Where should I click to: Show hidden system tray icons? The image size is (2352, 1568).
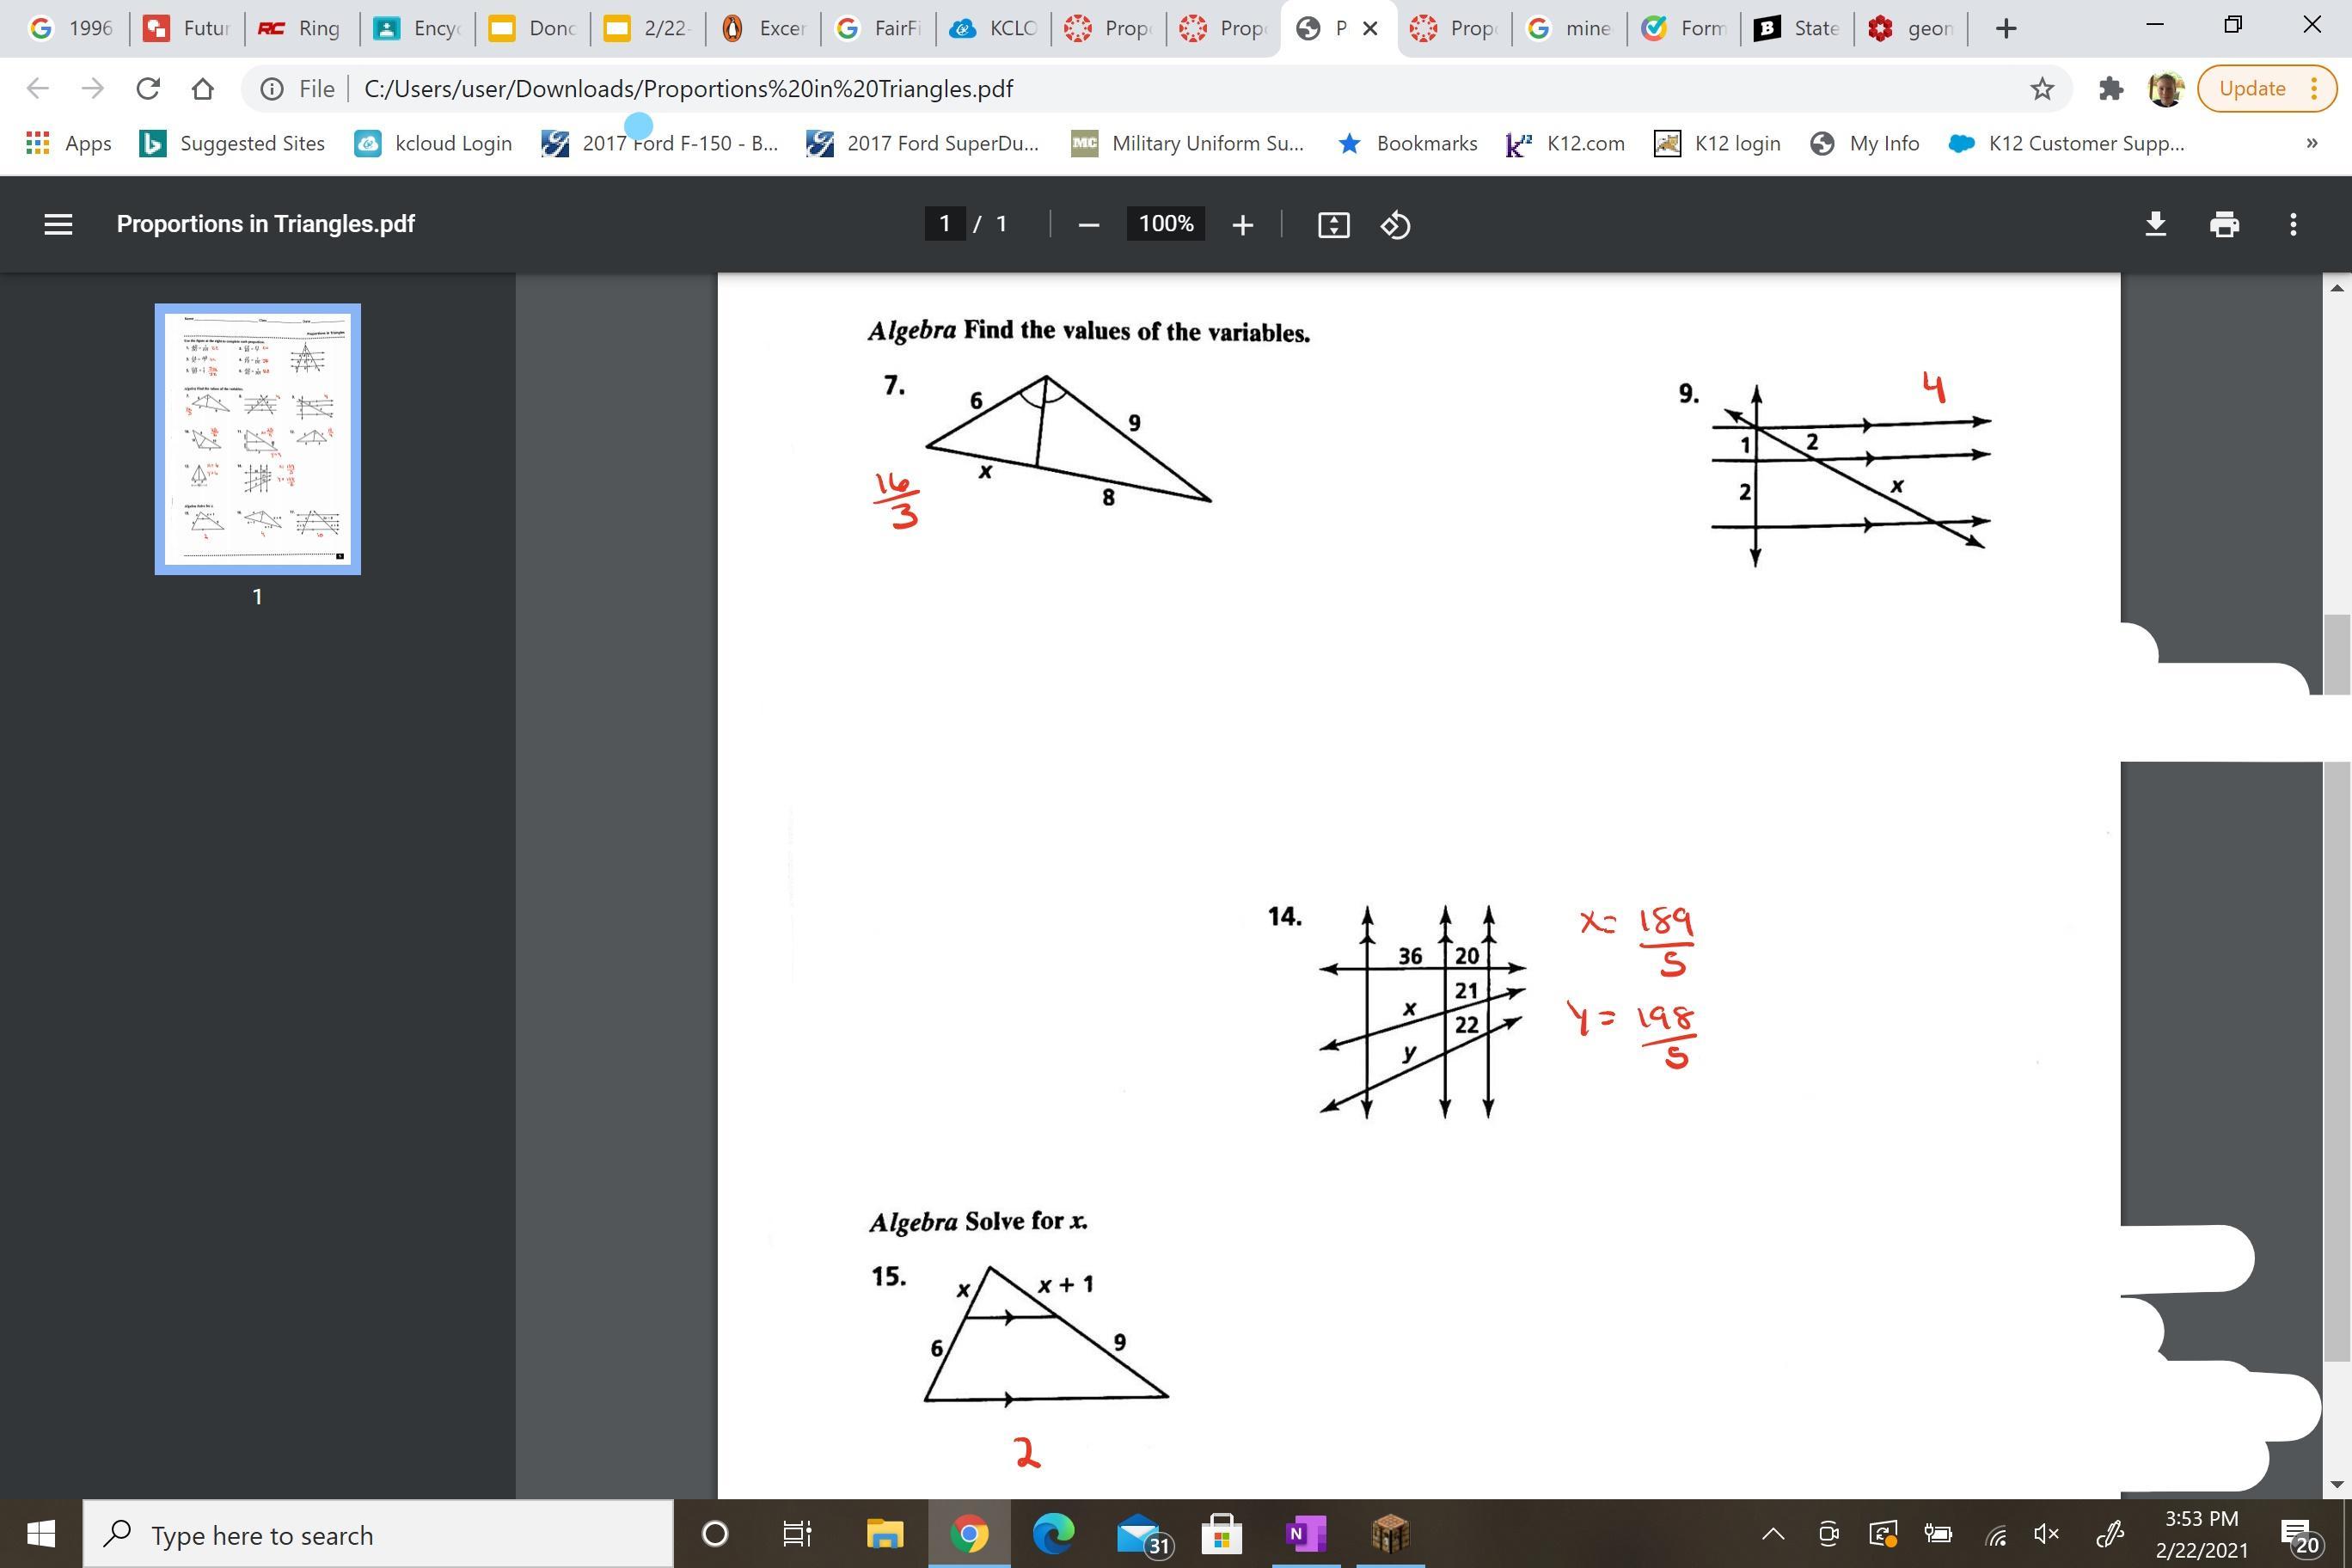point(1772,1534)
